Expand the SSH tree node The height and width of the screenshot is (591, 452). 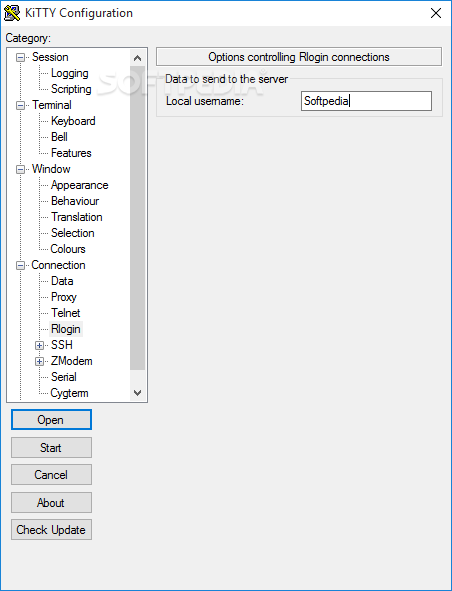(x=39, y=346)
